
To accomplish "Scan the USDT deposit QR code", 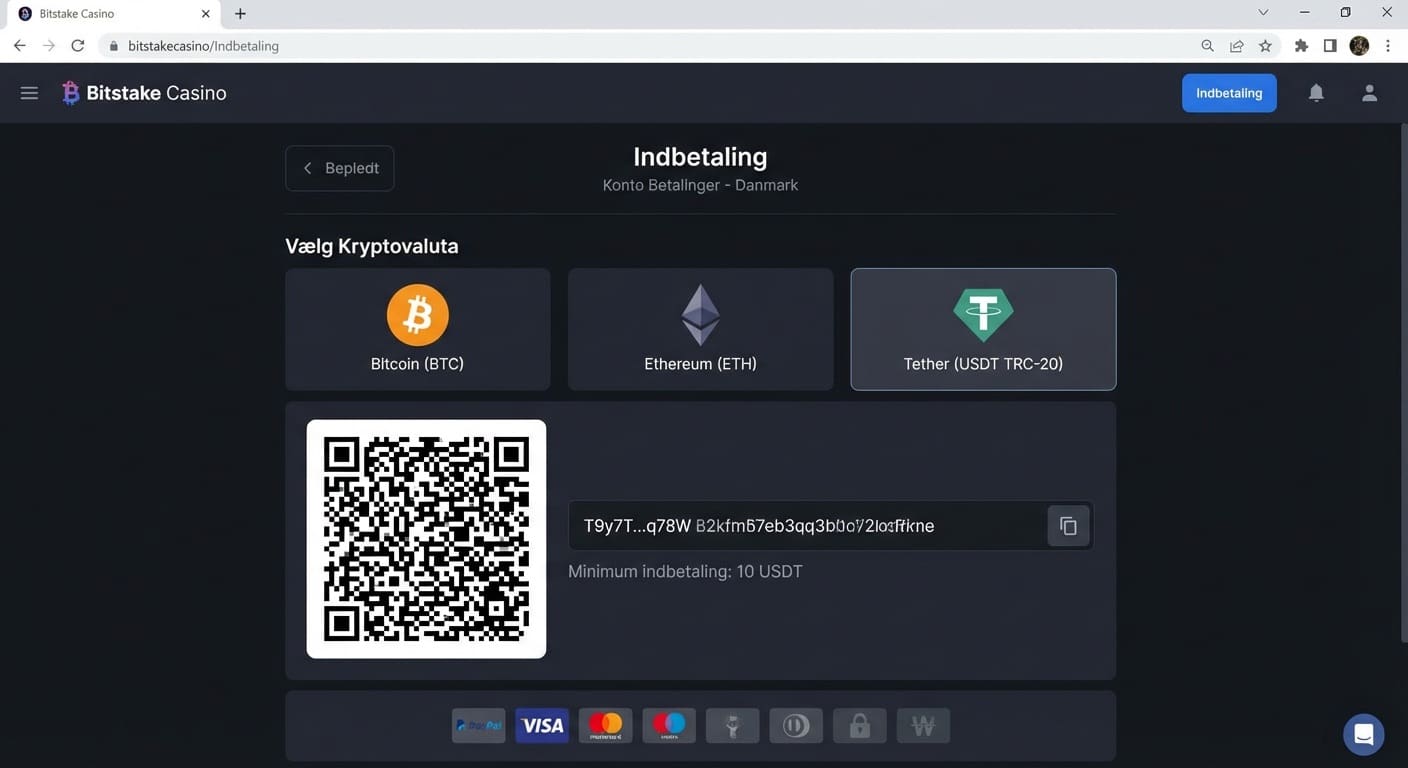I will pyautogui.click(x=426, y=538).
